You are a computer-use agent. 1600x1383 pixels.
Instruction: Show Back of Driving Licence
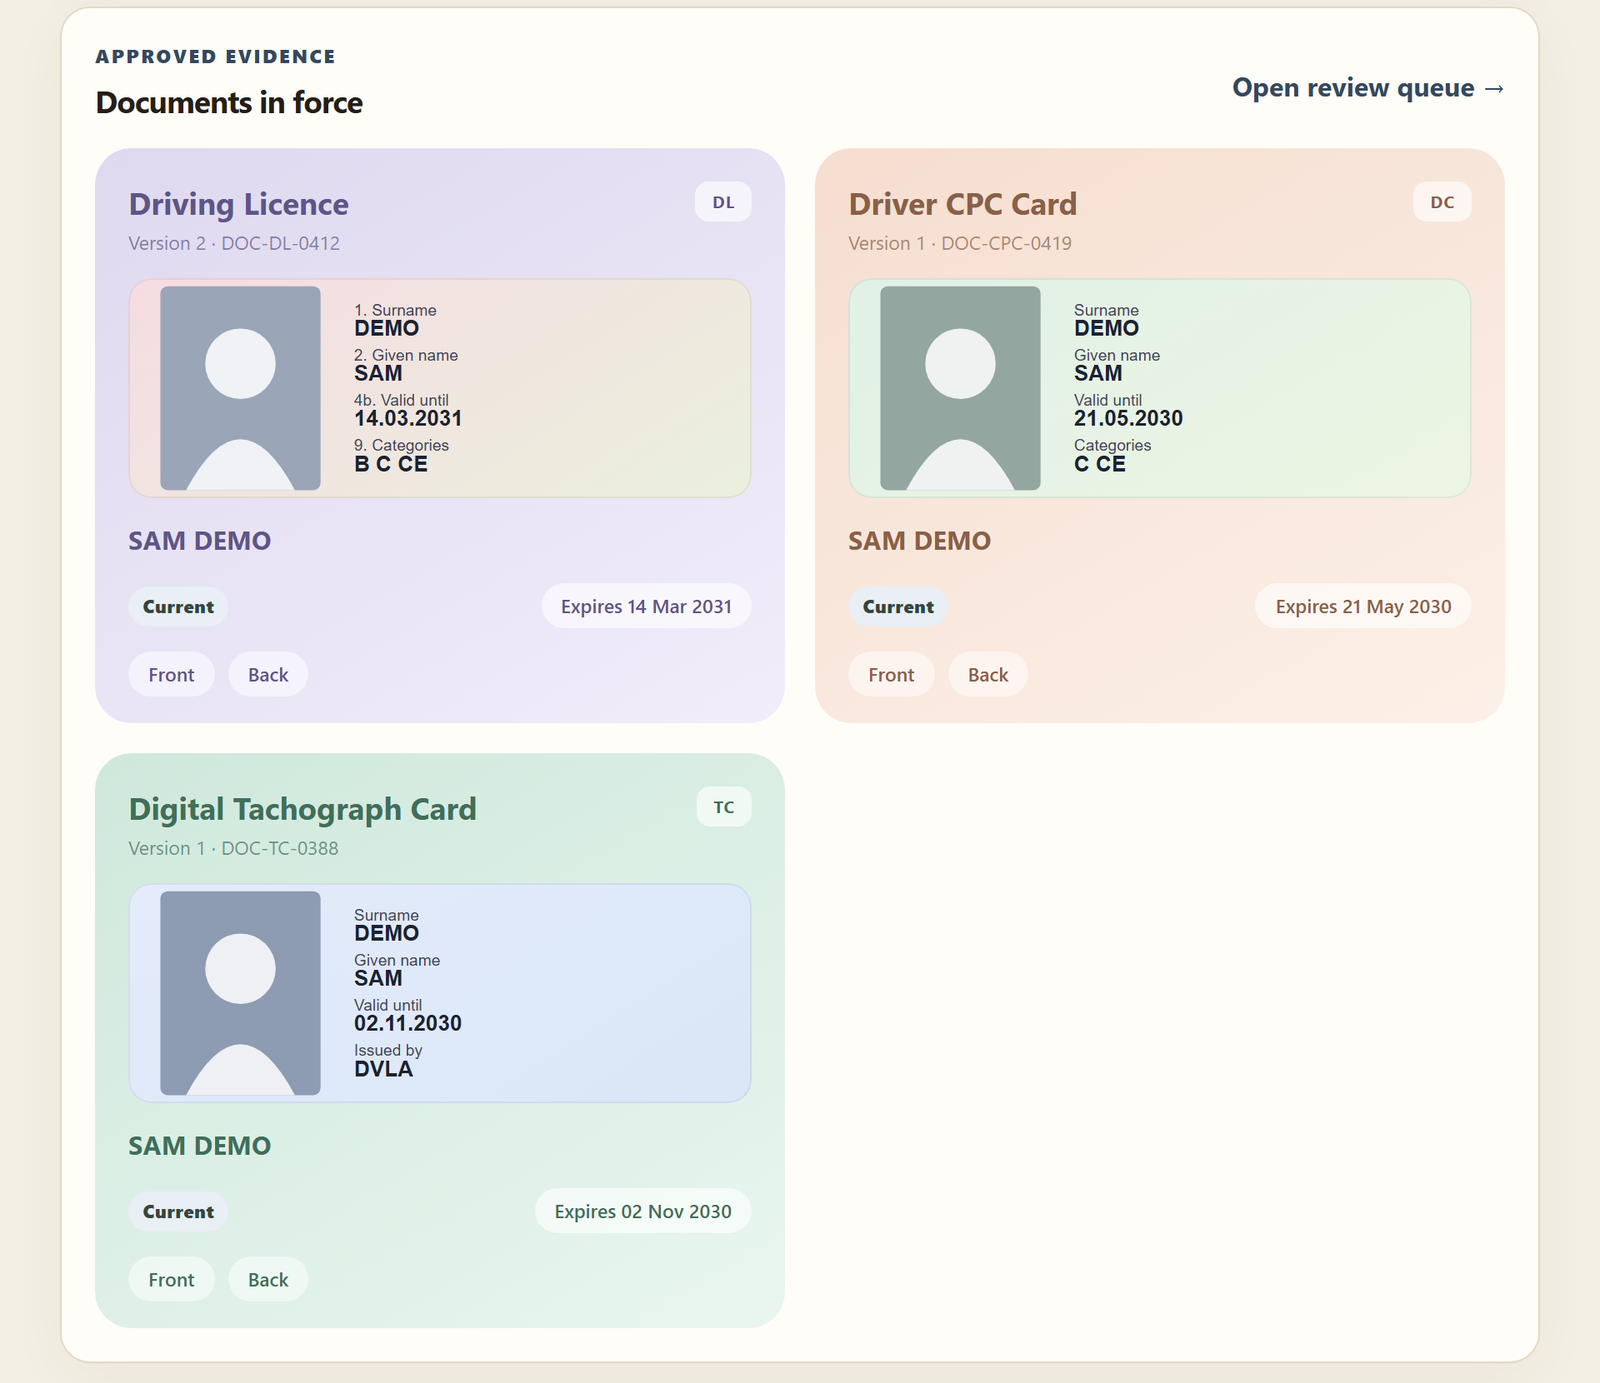tap(268, 675)
